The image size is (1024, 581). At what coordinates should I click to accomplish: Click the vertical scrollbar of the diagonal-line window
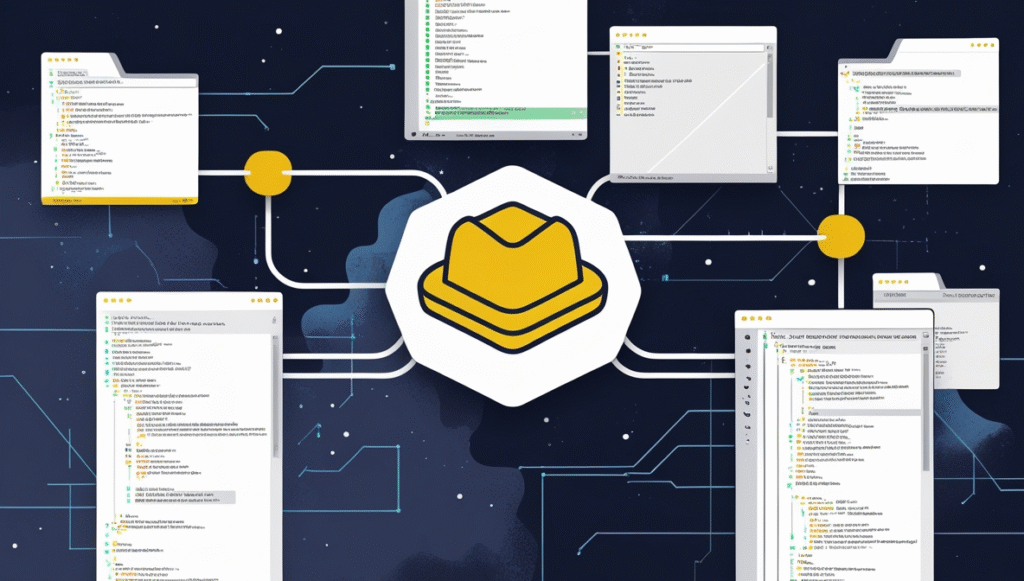pyautogui.click(x=770, y=85)
